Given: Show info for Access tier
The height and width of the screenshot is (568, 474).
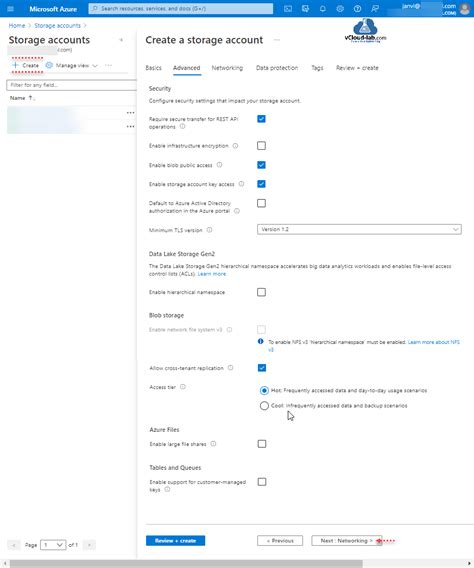Looking at the screenshot, I should (183, 387).
